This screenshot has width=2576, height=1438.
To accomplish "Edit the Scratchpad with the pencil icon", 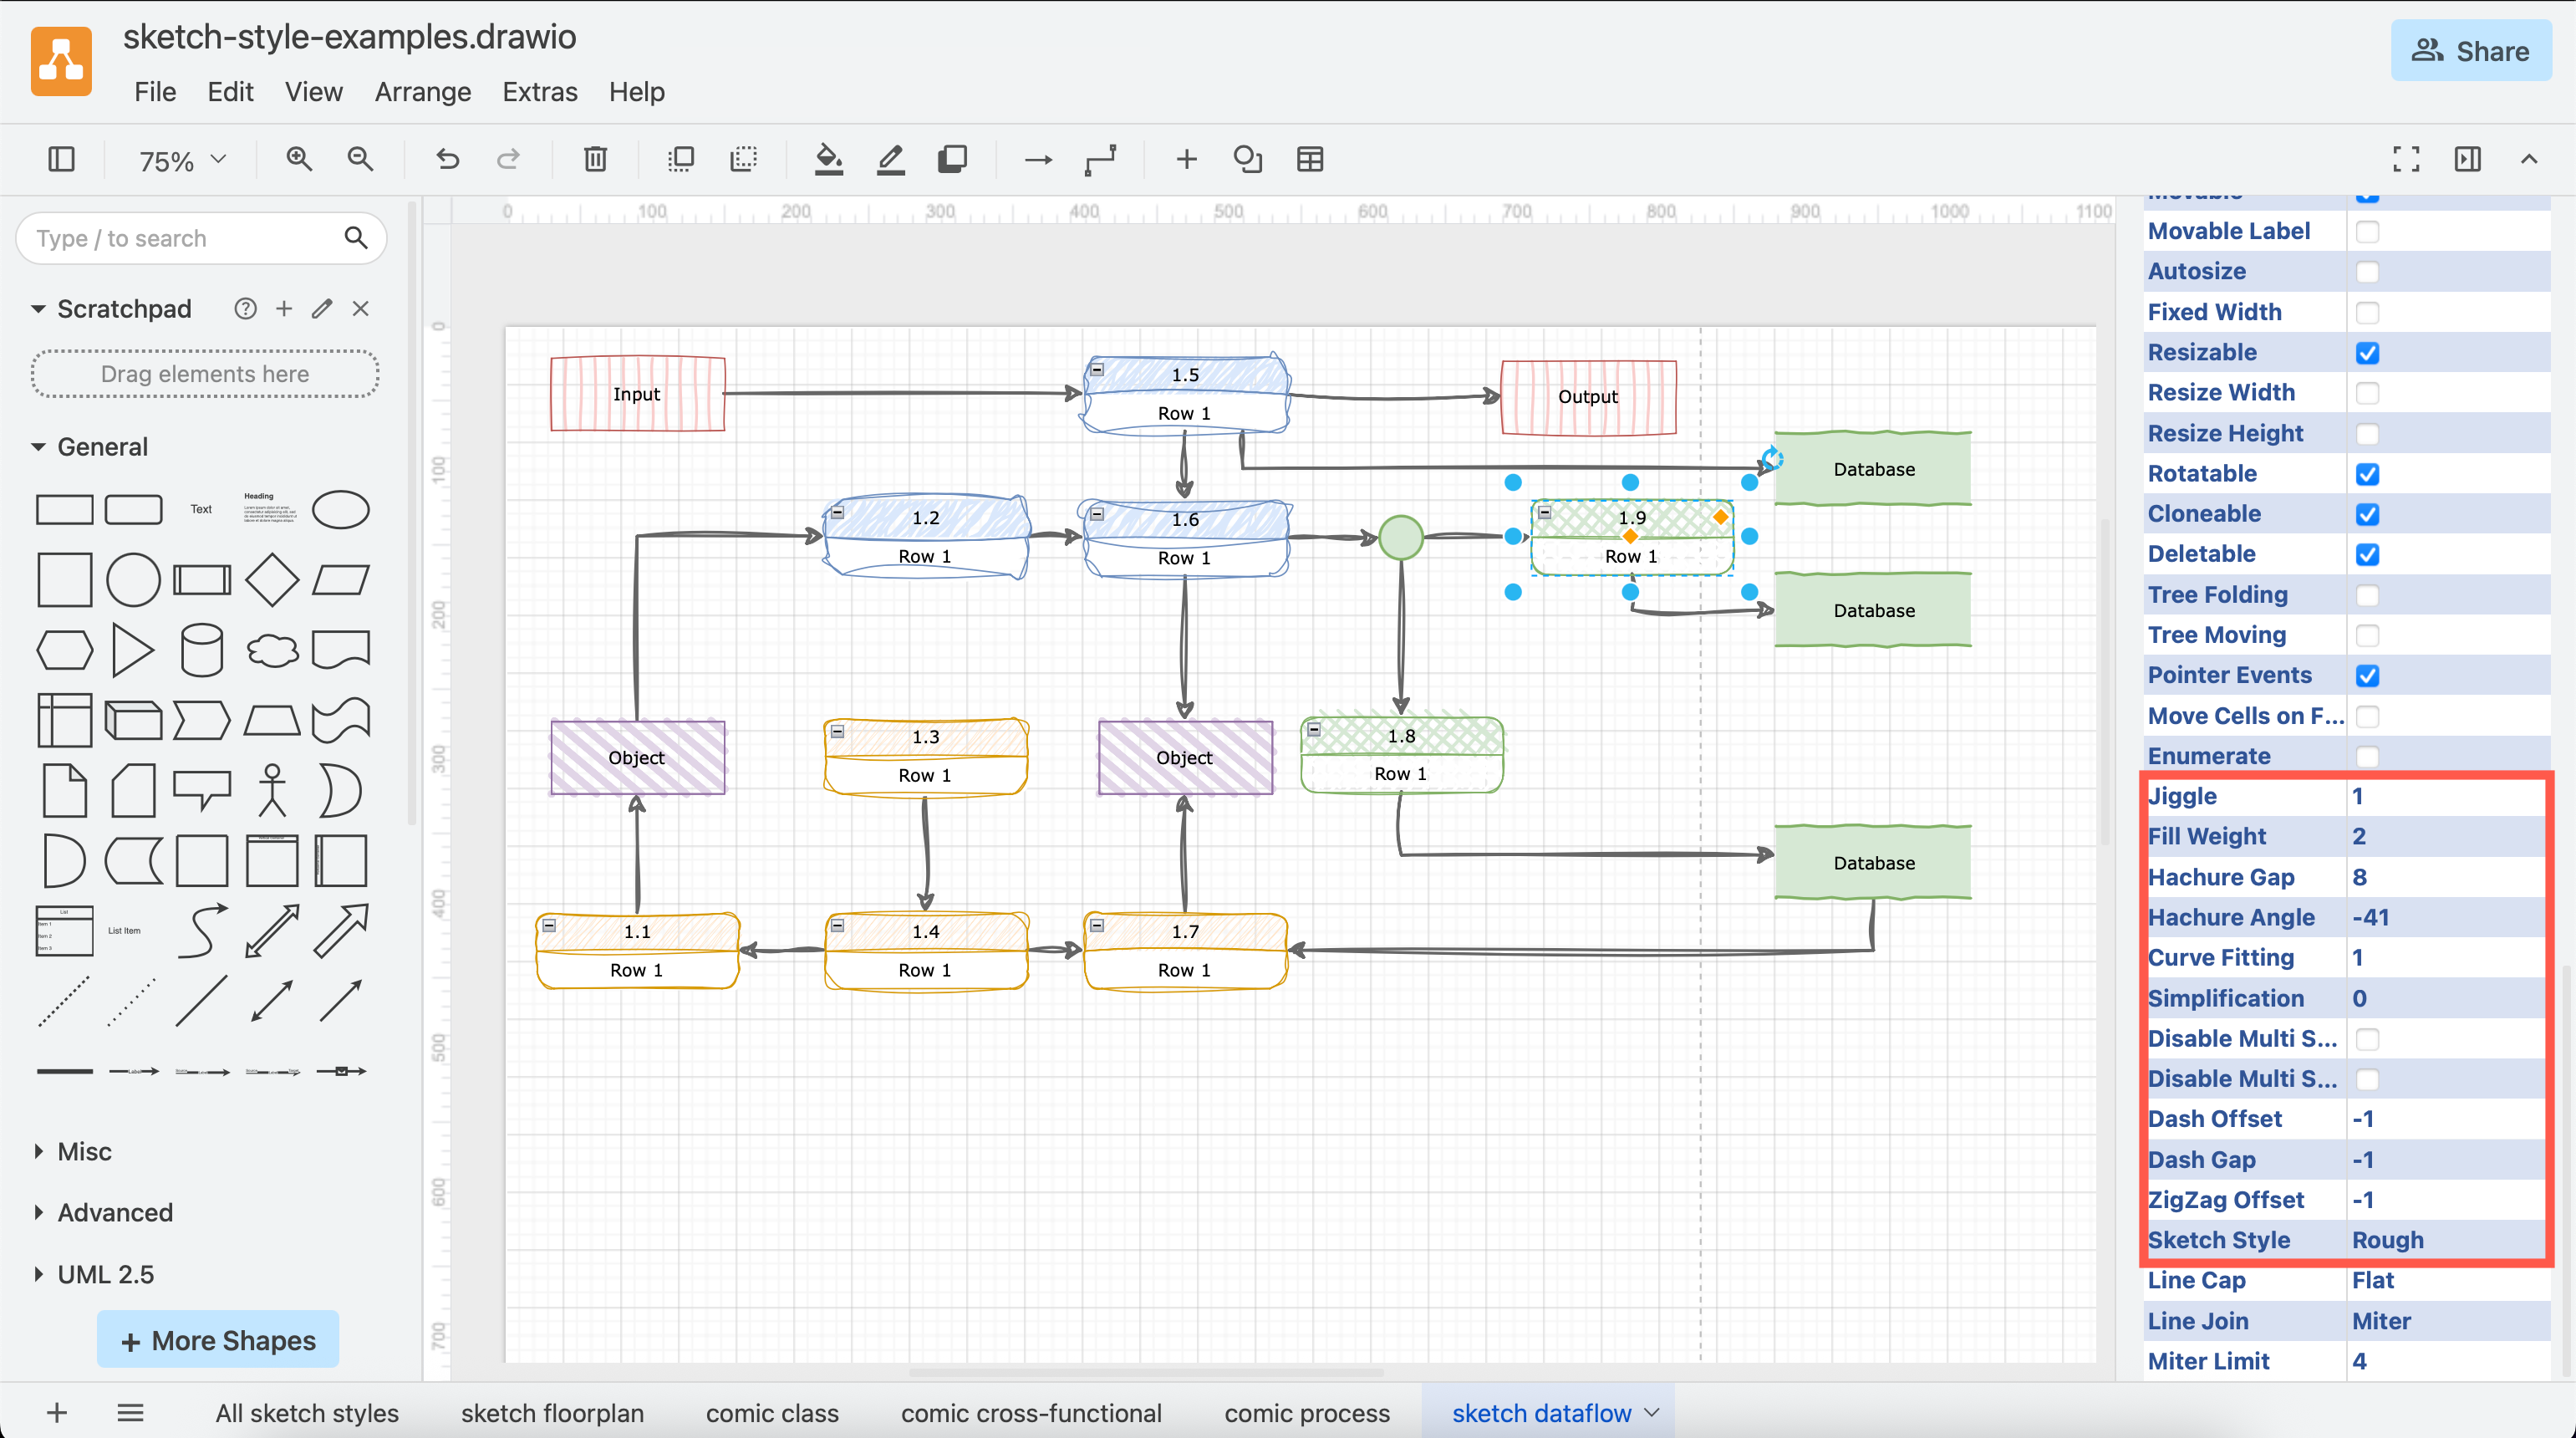I will pyautogui.click(x=321, y=309).
